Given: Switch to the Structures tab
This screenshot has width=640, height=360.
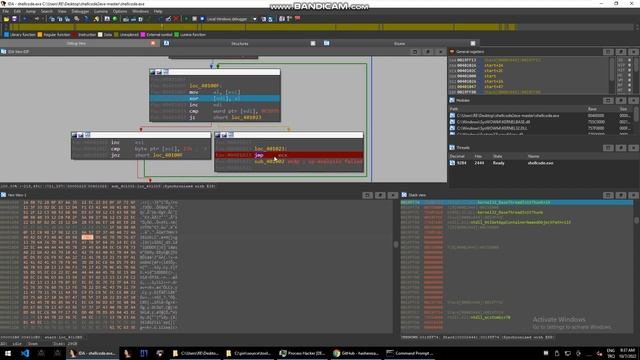Looking at the screenshot, I should point(240,43).
